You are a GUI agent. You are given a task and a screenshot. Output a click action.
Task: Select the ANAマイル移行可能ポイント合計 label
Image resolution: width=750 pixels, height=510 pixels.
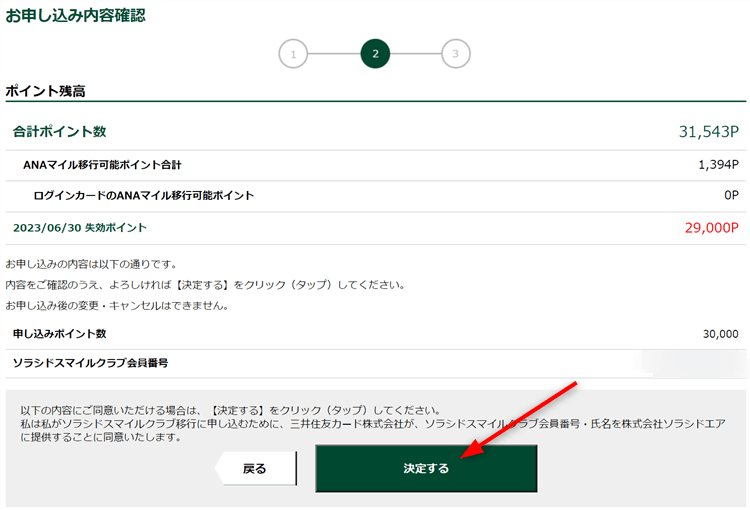pyautogui.click(x=102, y=165)
